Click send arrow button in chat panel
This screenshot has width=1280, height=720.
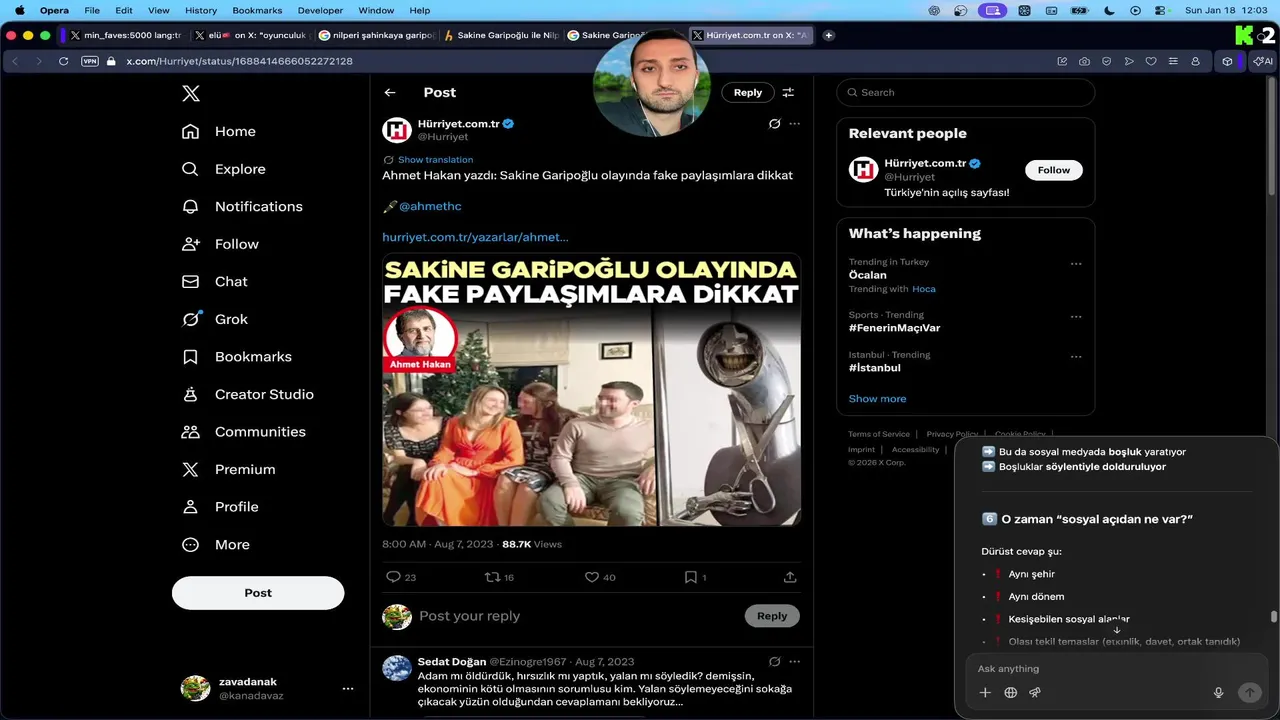(1249, 692)
